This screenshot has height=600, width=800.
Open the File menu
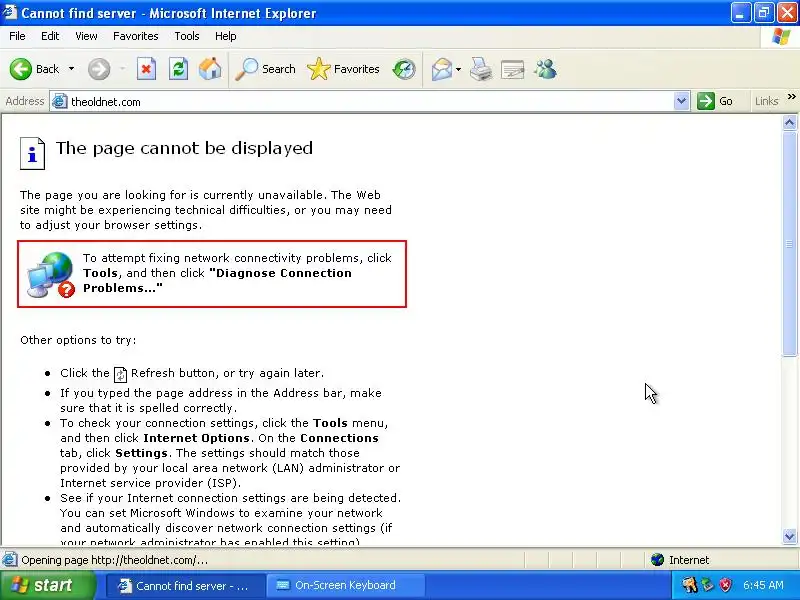(17, 36)
